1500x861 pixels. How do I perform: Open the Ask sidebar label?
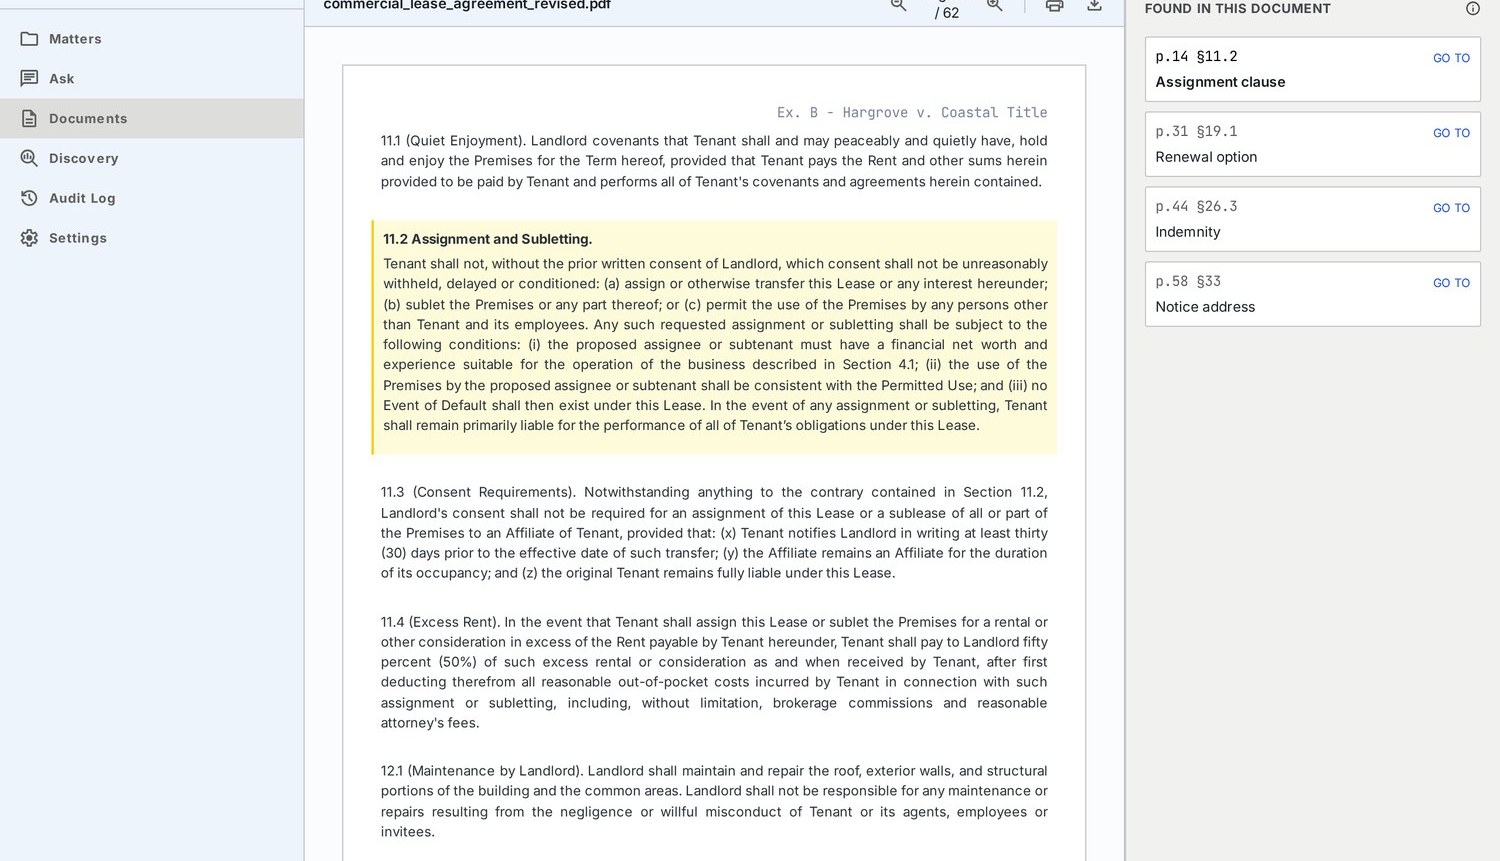(62, 78)
